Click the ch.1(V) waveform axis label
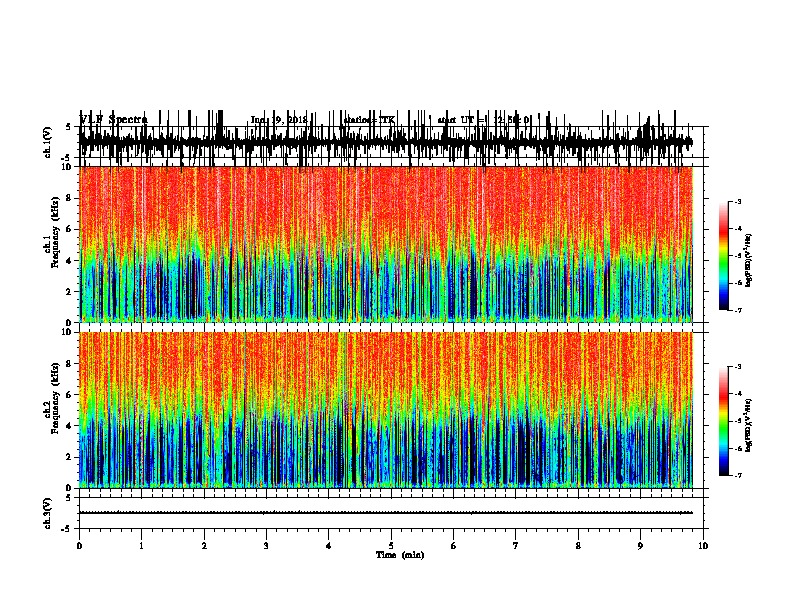792x612 pixels. 48,142
